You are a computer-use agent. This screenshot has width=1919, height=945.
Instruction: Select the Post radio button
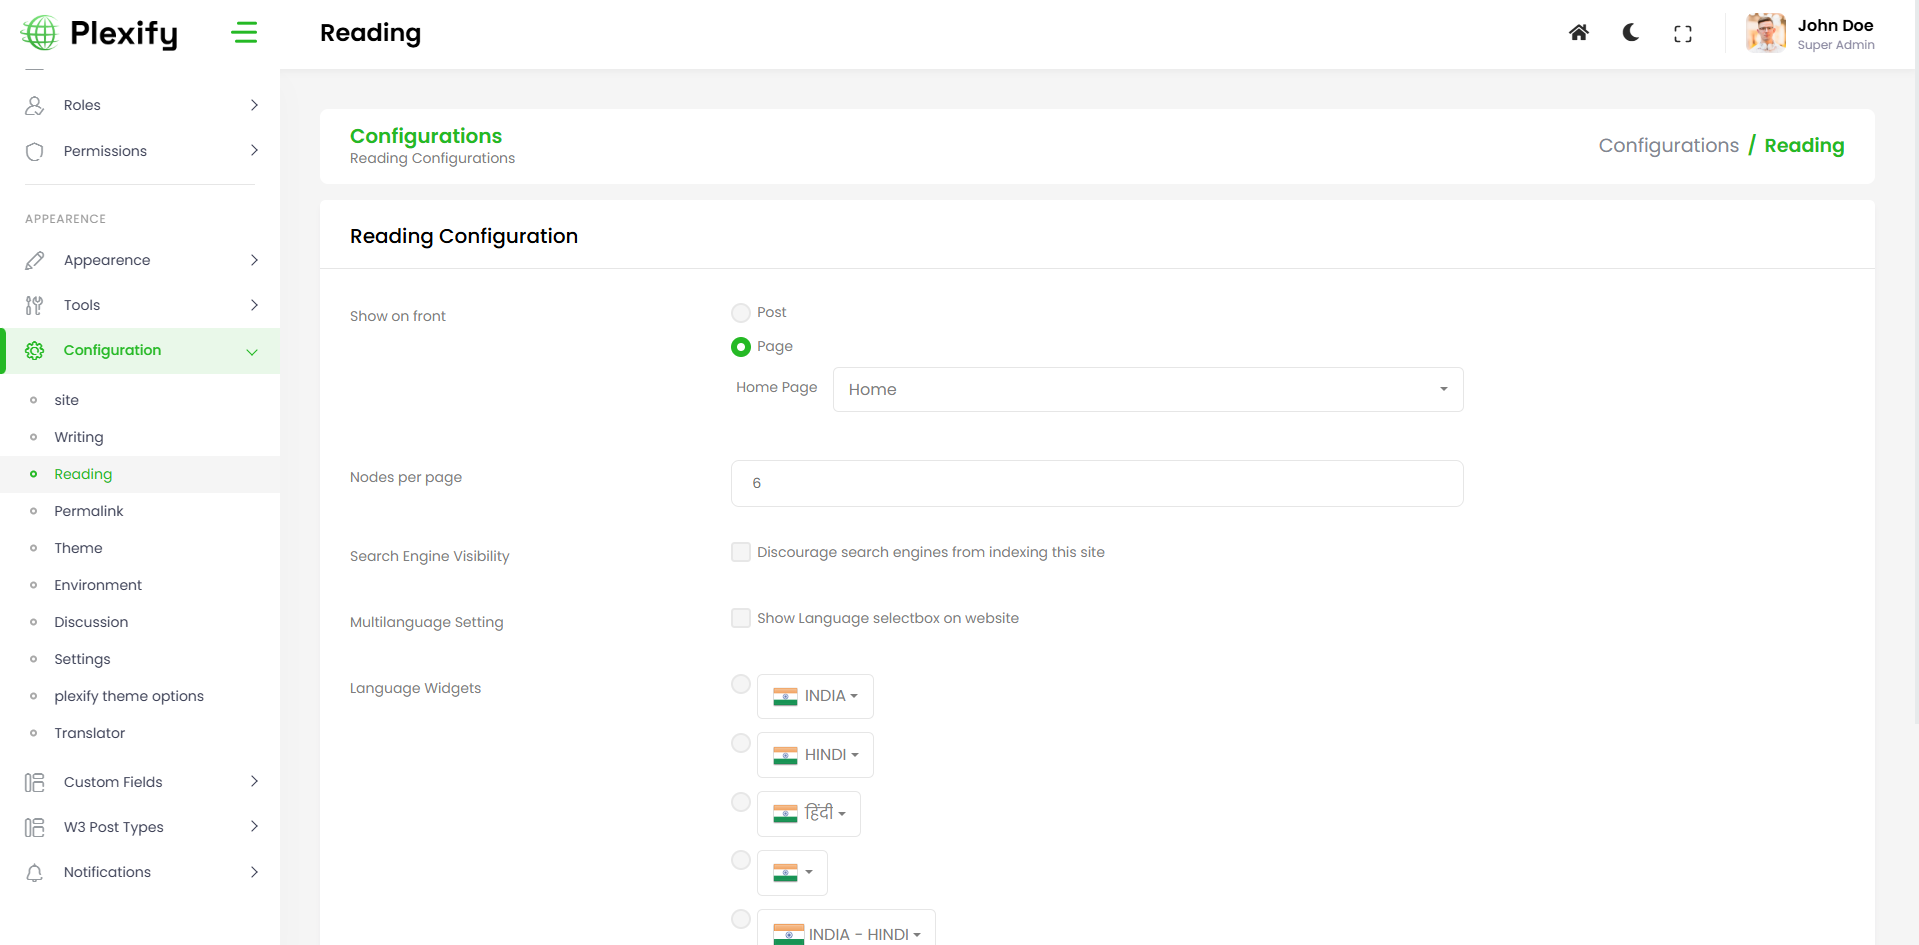[741, 313]
